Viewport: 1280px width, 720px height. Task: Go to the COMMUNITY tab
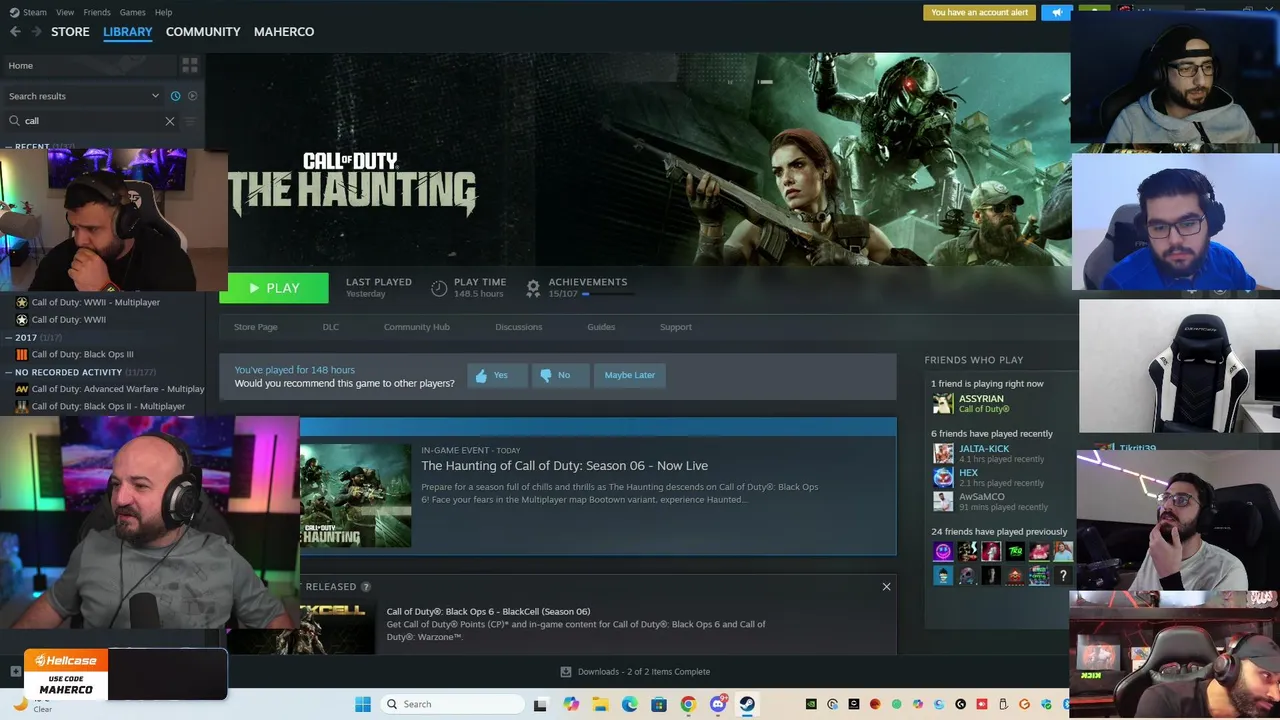click(203, 32)
